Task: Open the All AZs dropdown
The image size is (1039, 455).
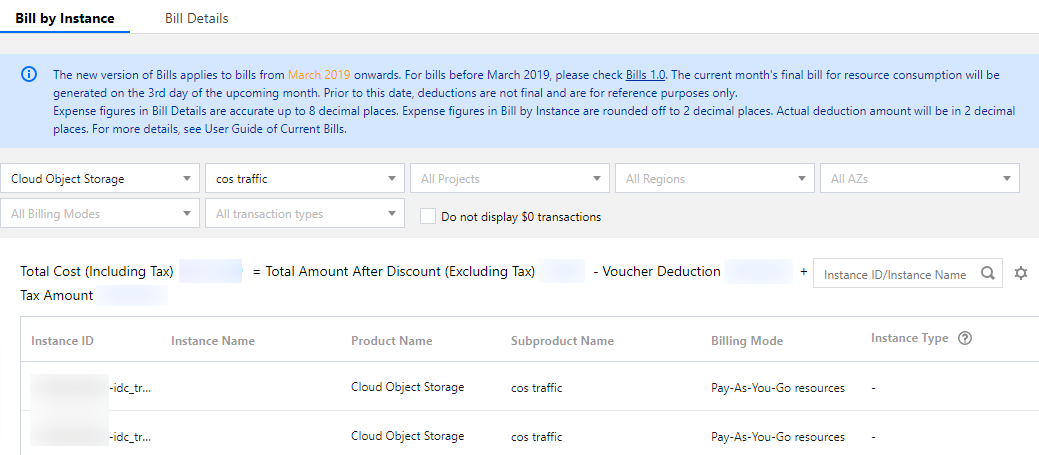Action: point(920,179)
